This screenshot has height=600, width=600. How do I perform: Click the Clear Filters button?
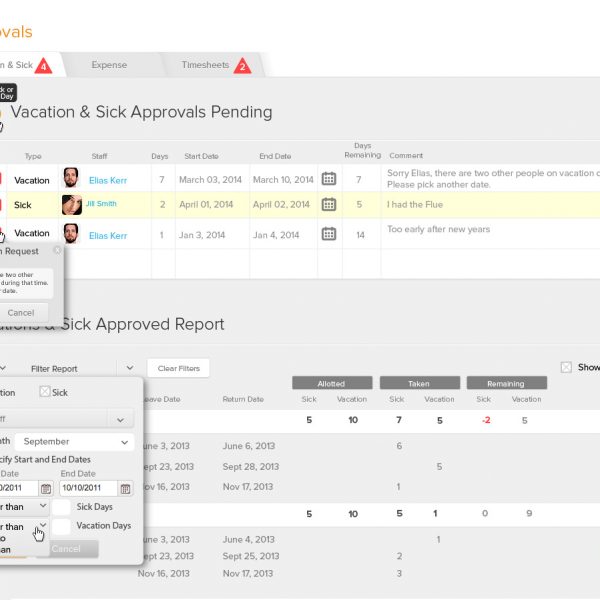(x=178, y=368)
